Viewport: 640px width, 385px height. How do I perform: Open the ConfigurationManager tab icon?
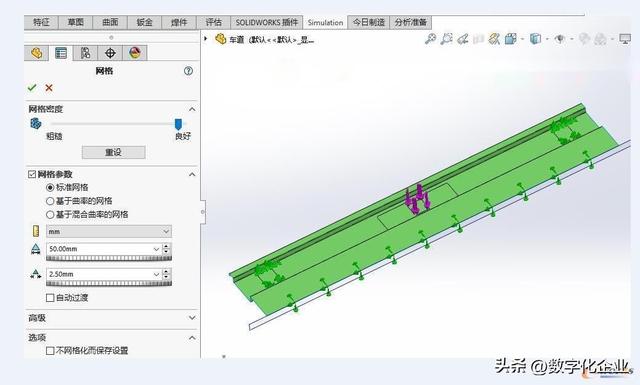pos(85,53)
